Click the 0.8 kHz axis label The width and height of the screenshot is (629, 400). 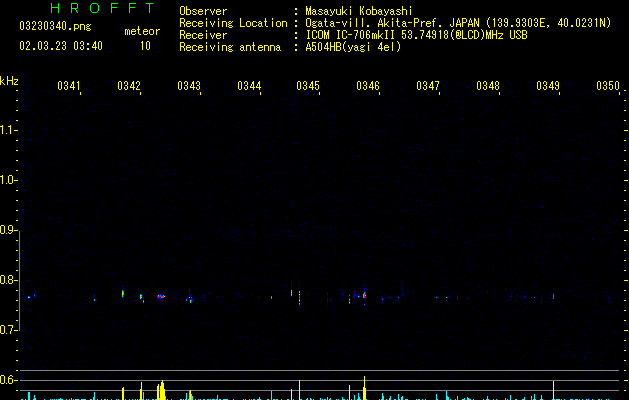[x=8, y=280]
